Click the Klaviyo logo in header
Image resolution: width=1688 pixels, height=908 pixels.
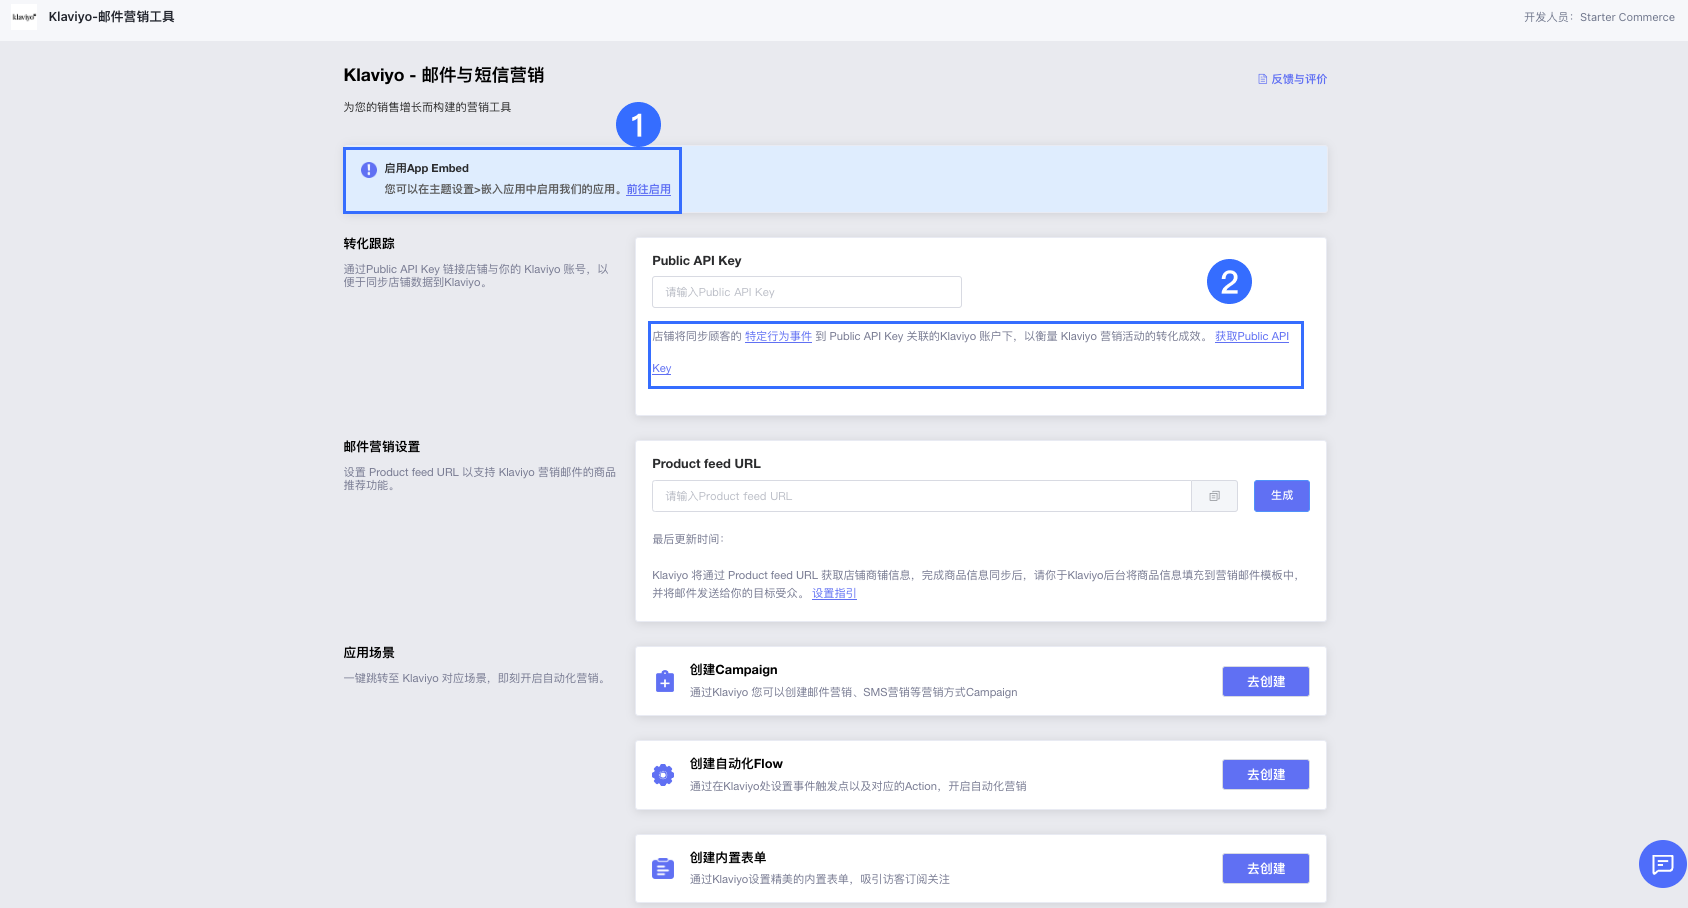pyautogui.click(x=24, y=17)
